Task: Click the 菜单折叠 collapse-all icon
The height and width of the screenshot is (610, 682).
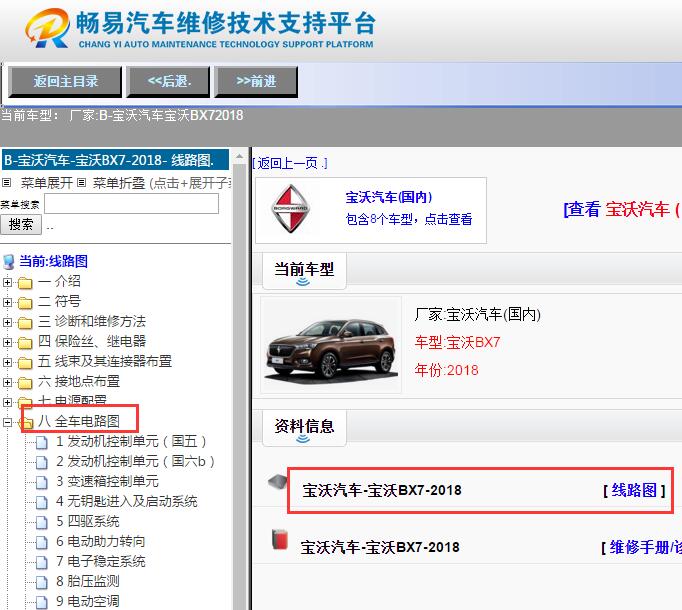Action: [81, 183]
